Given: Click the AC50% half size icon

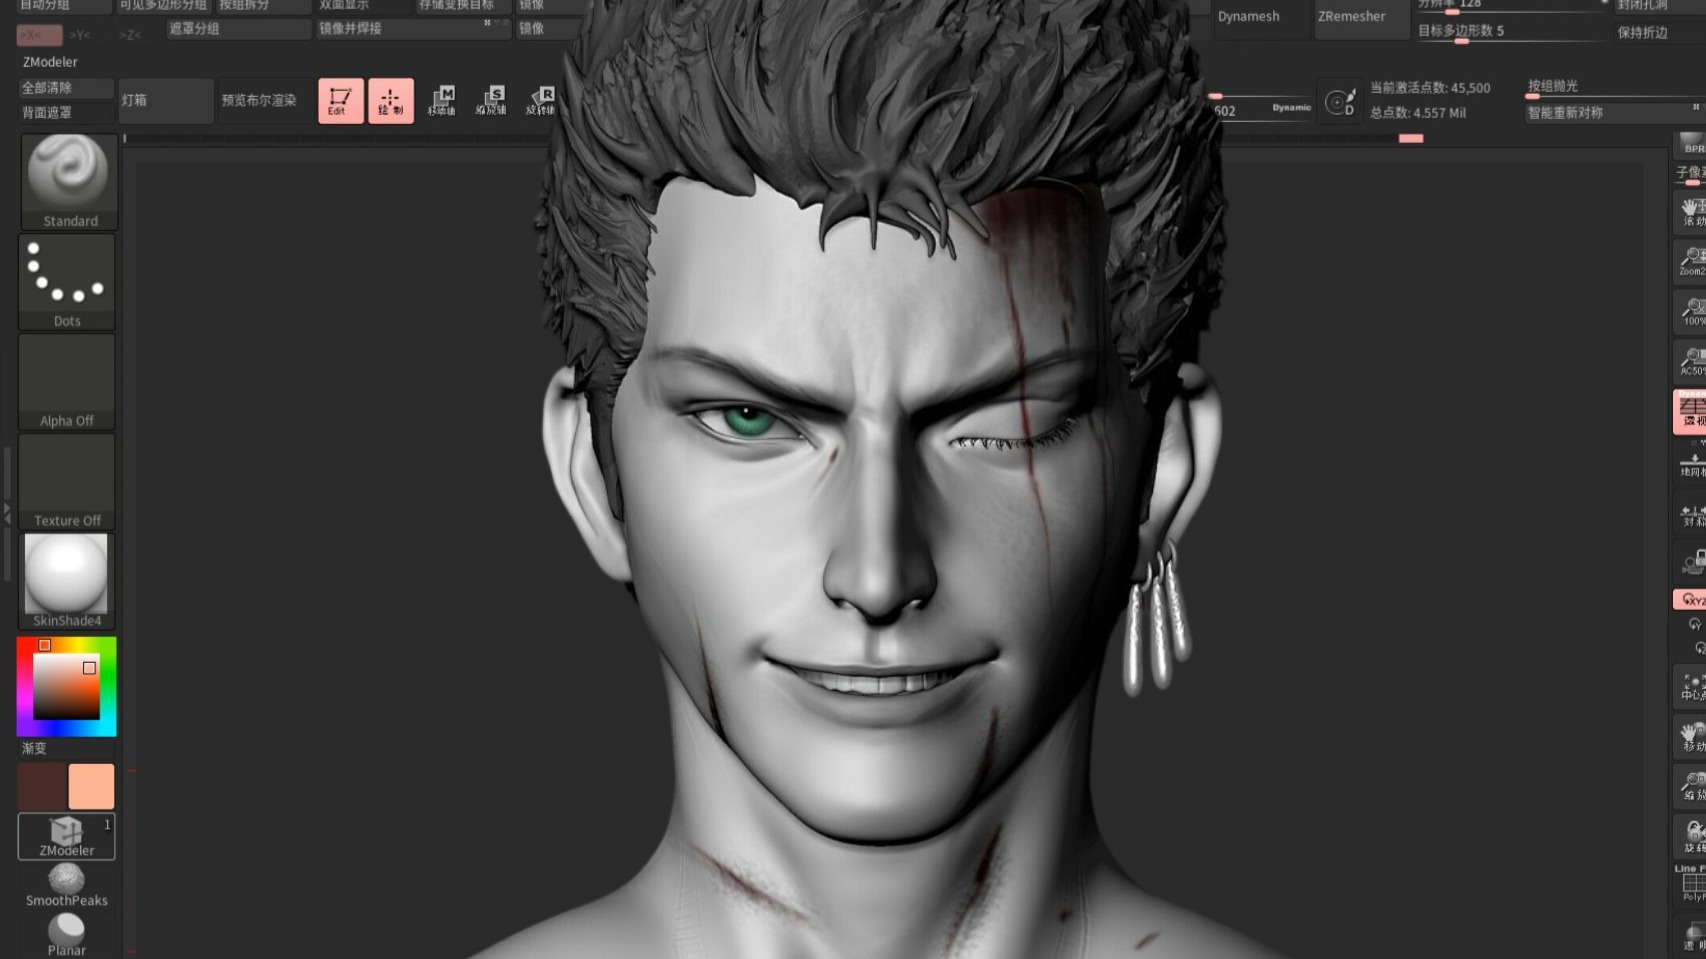Looking at the screenshot, I should point(1692,361).
